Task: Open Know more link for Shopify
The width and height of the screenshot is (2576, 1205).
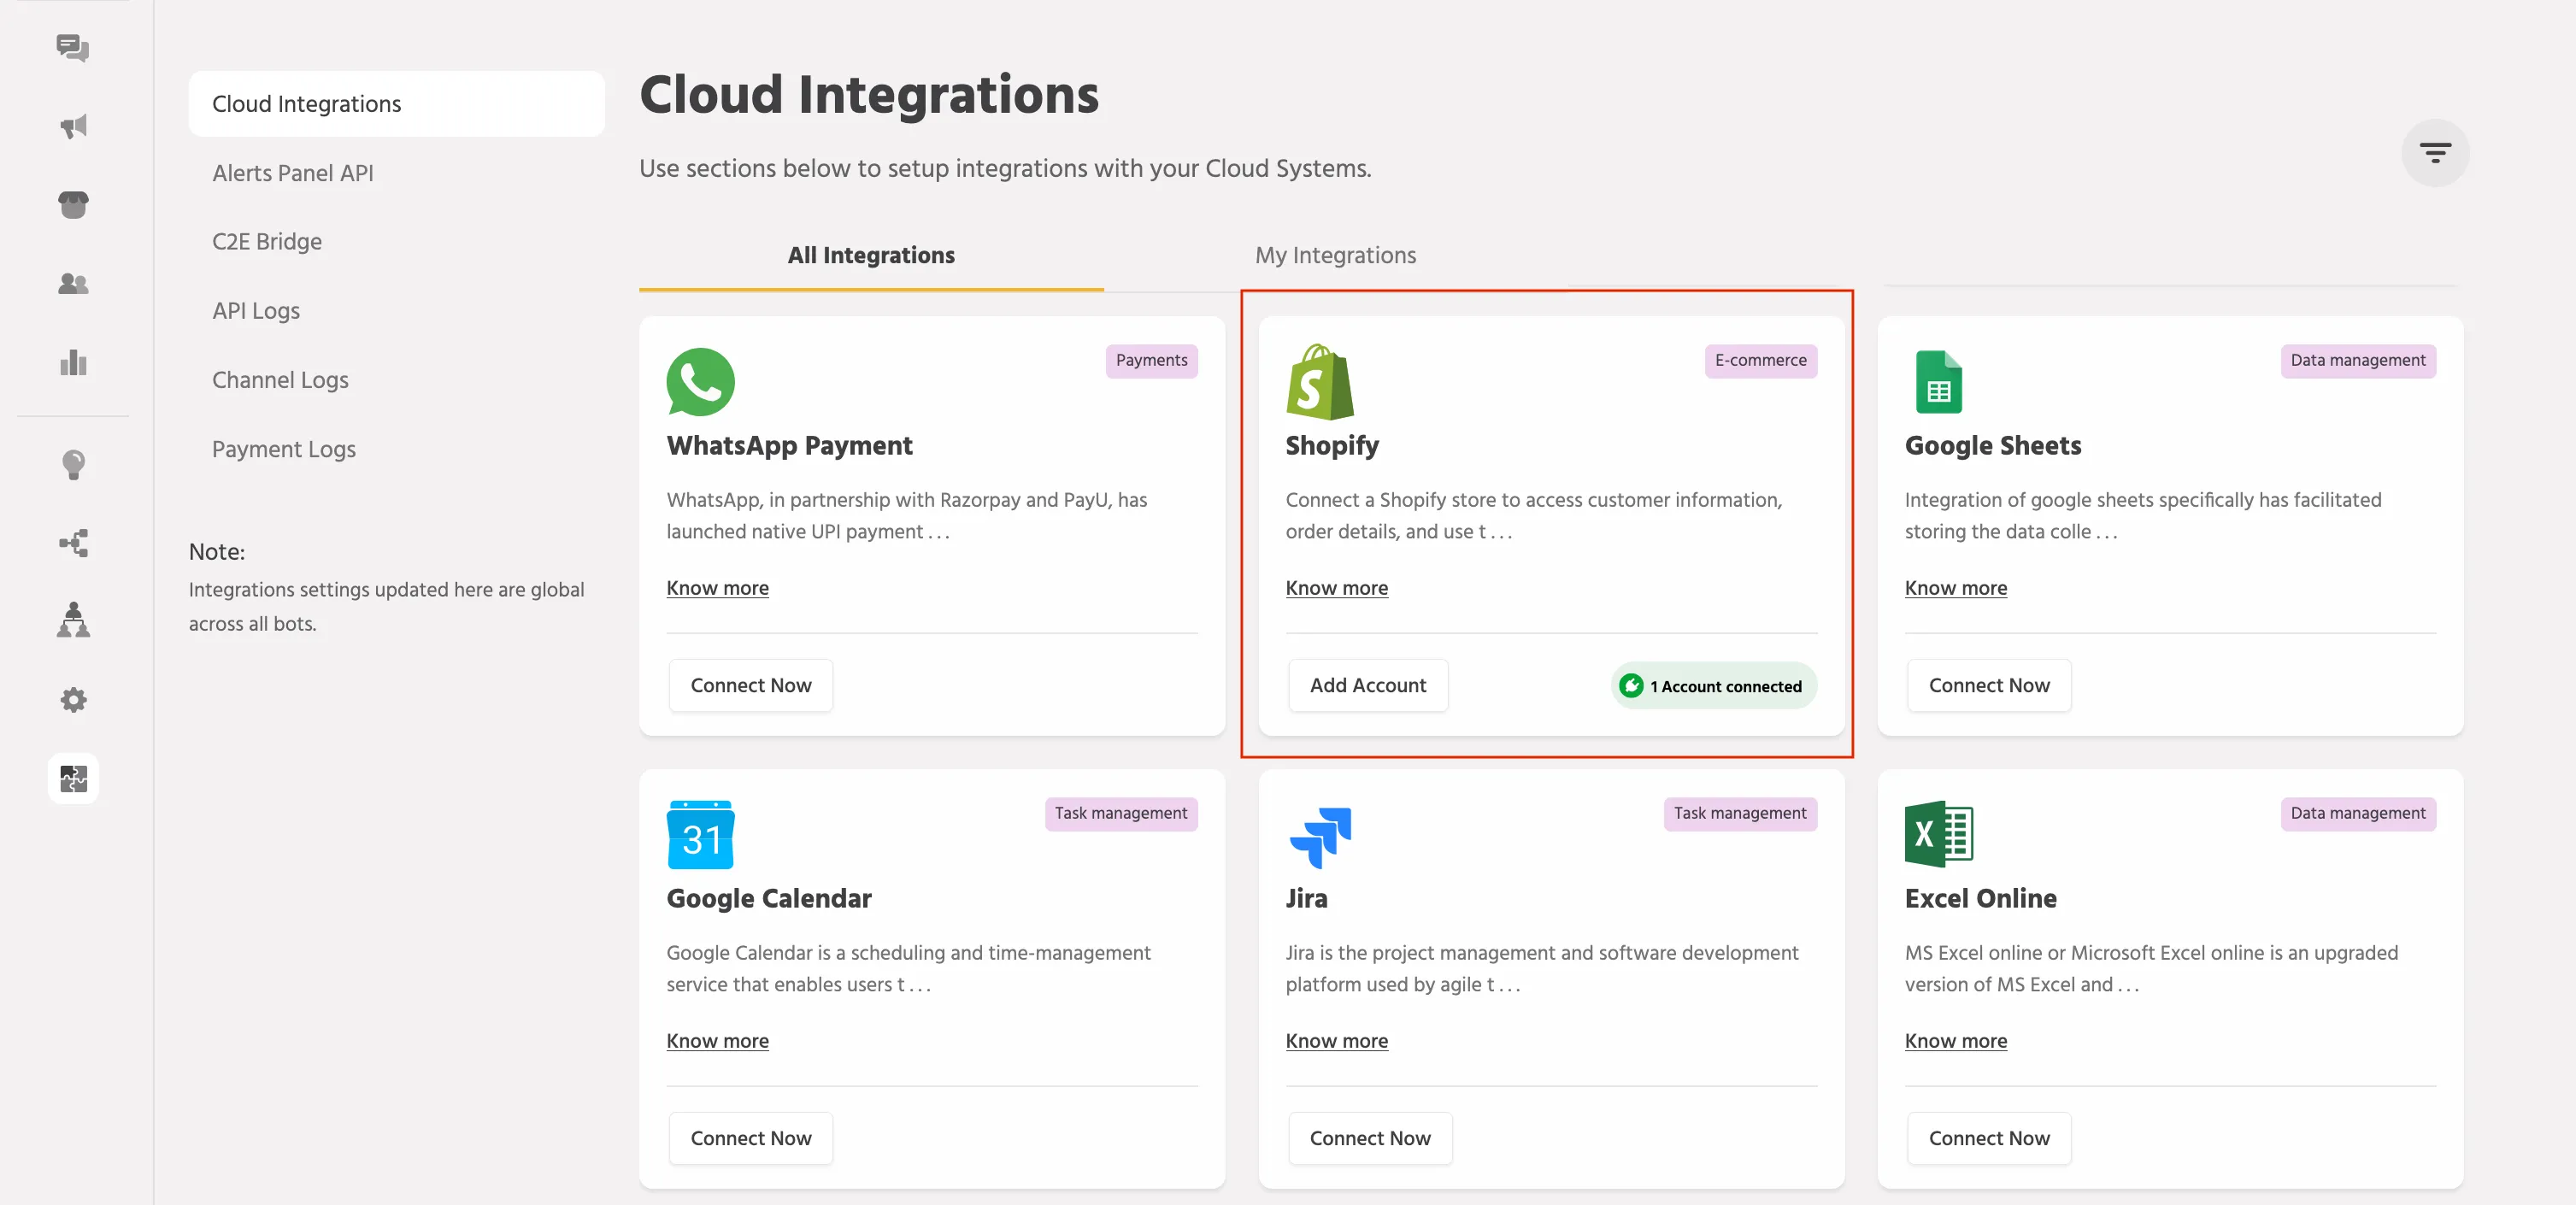Action: 1336,588
